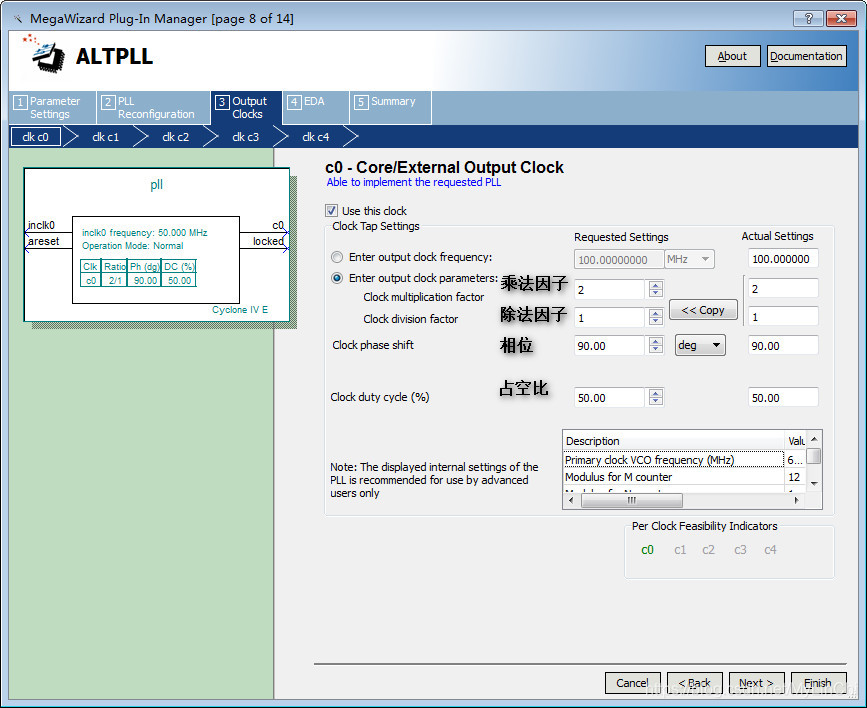Go to the clk c4 sub-page

coord(316,137)
